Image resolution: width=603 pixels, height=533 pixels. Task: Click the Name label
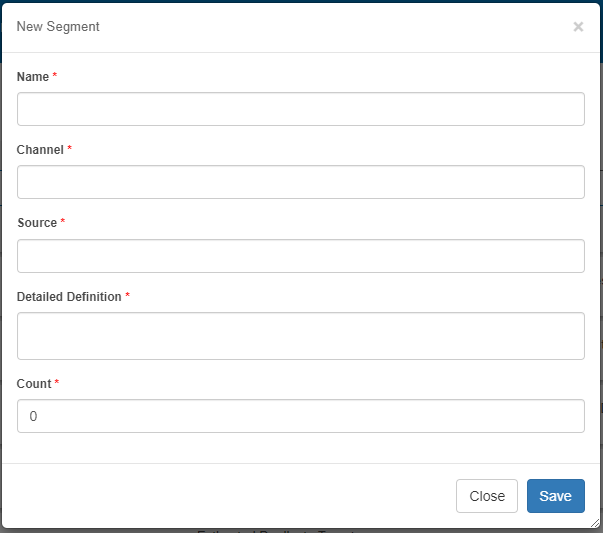tap(33, 77)
